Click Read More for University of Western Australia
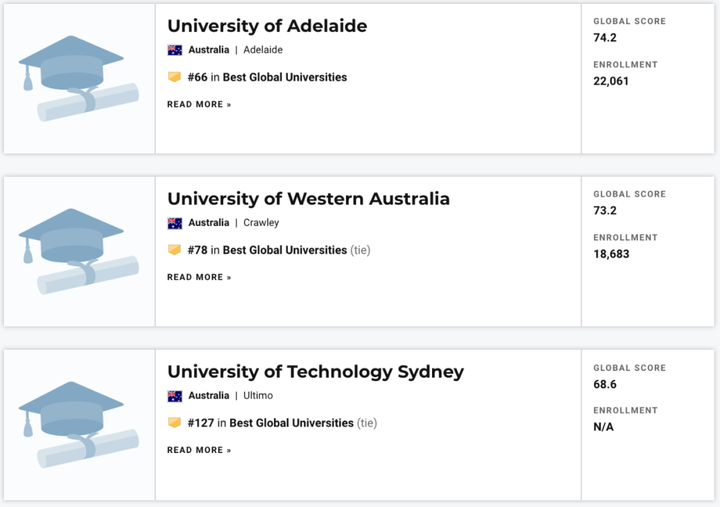The width and height of the screenshot is (720, 507). (199, 277)
